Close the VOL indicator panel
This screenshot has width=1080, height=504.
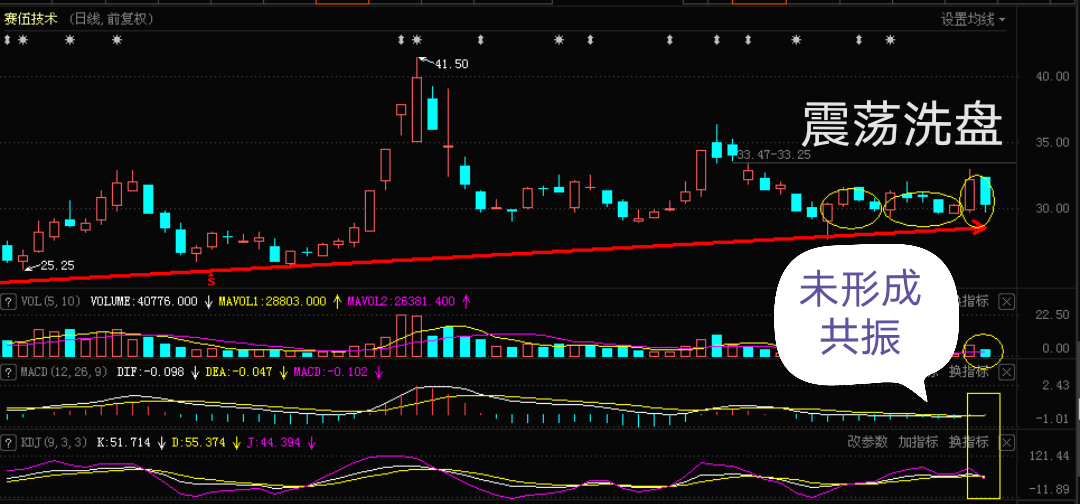tap(1006, 301)
